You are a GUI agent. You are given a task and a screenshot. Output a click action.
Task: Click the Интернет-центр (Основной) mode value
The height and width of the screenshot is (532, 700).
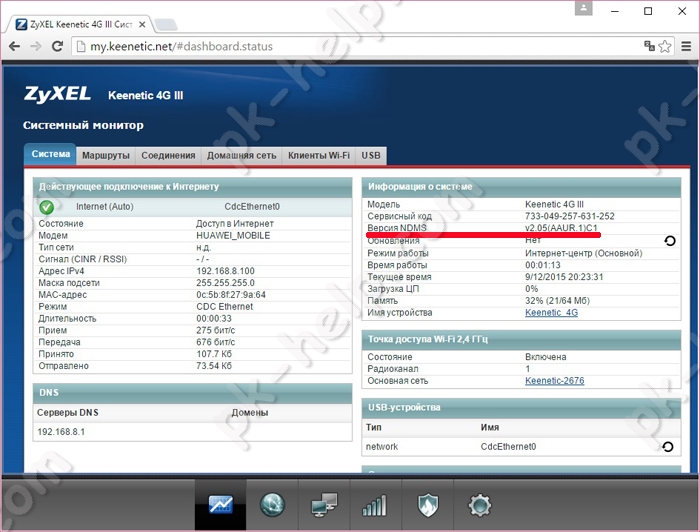pos(583,253)
